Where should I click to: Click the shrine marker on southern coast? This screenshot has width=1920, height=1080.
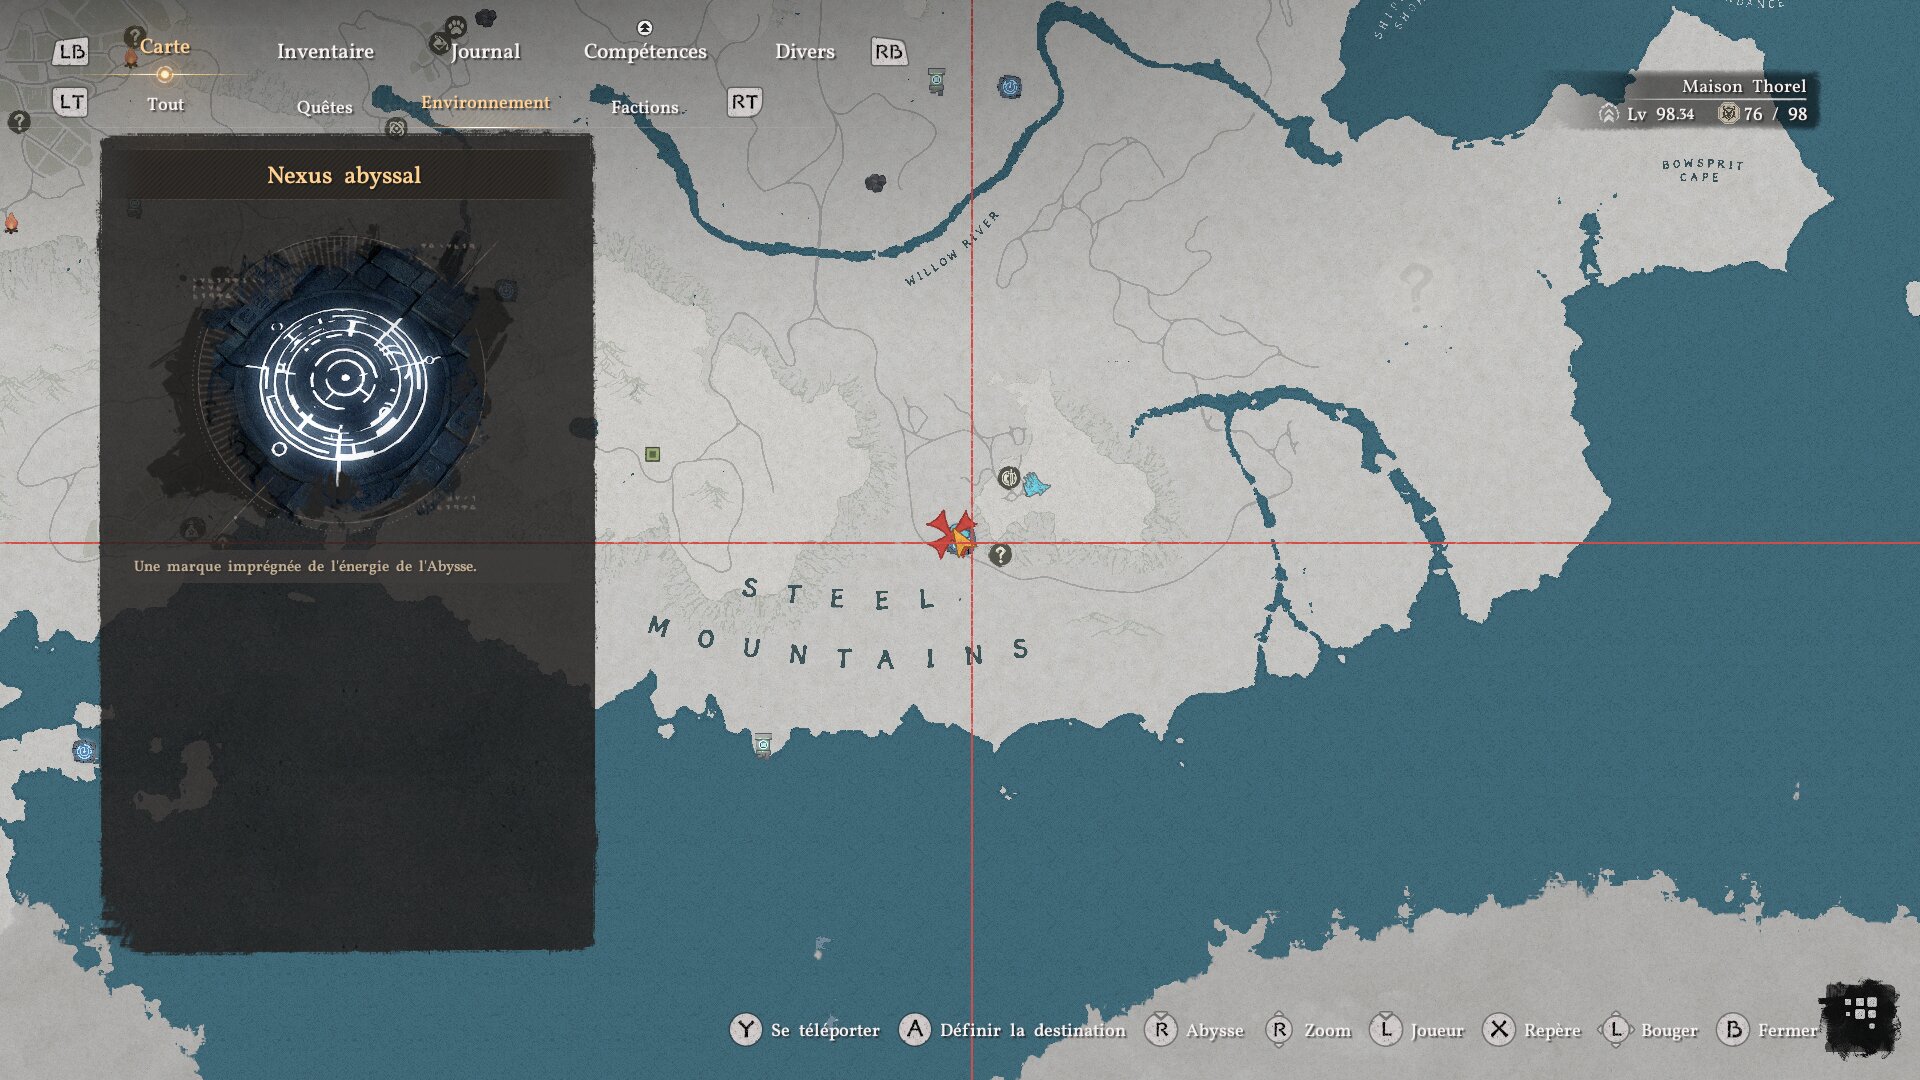coord(763,745)
